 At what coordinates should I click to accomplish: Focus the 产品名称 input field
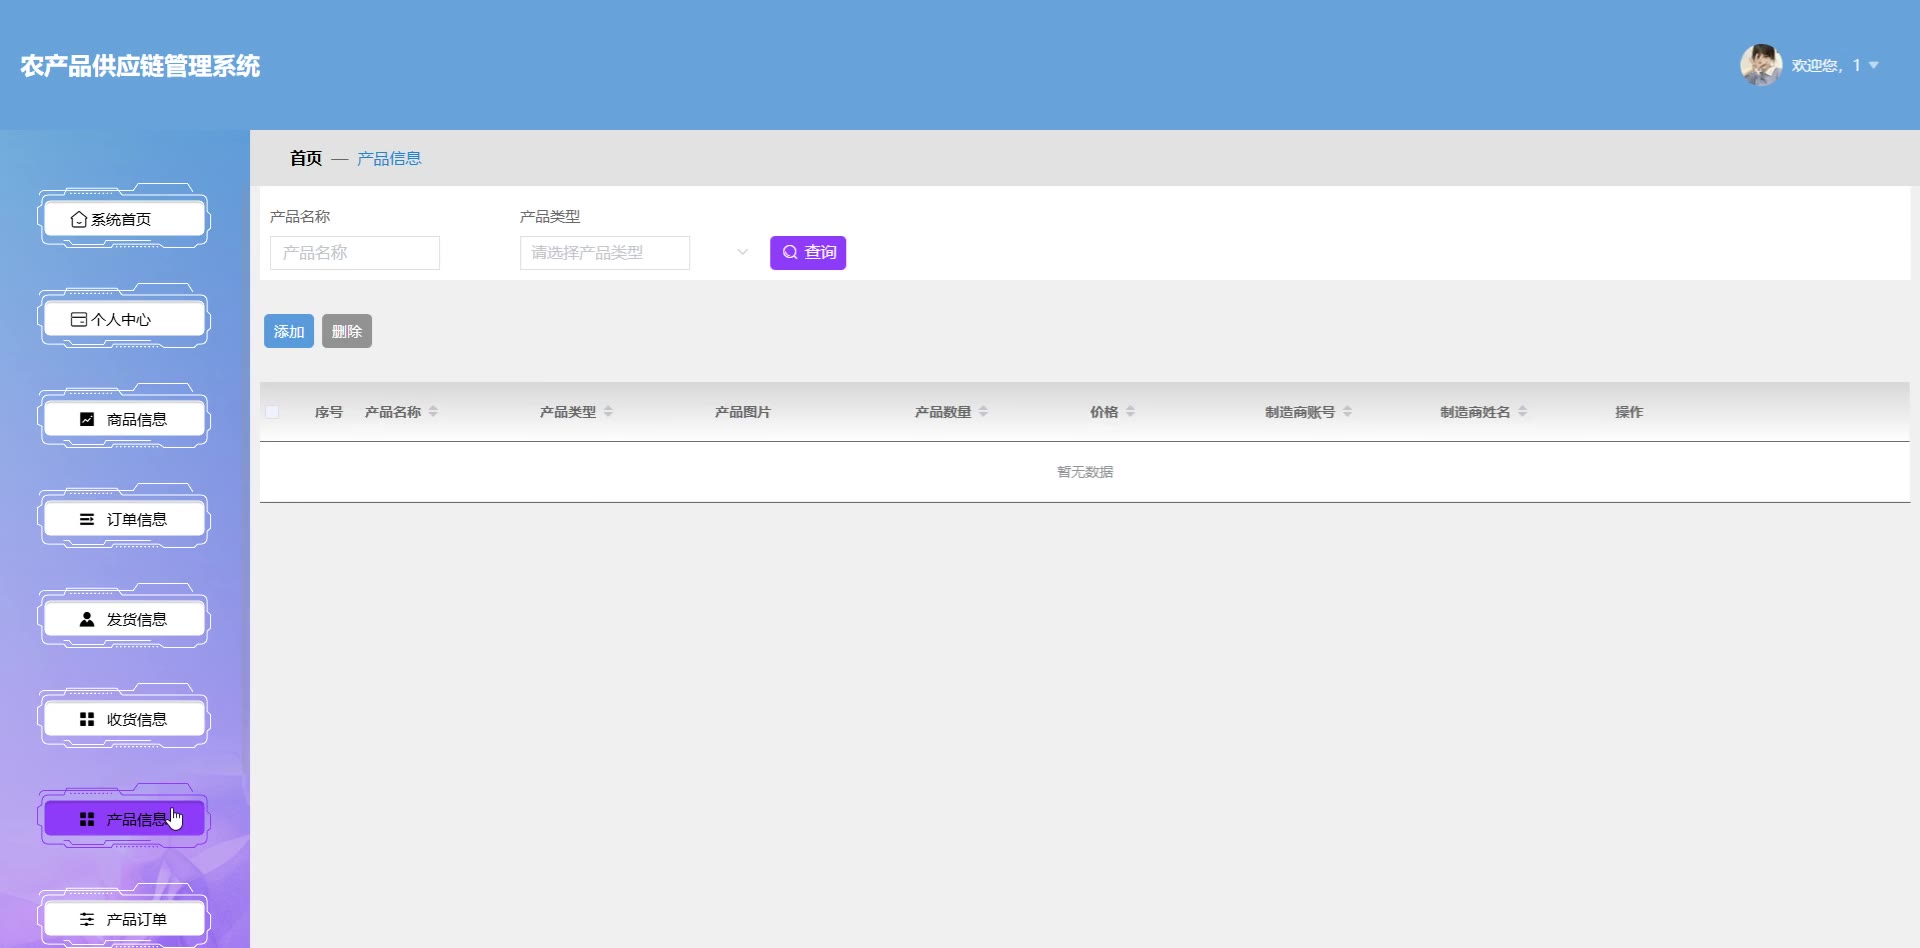click(x=355, y=252)
